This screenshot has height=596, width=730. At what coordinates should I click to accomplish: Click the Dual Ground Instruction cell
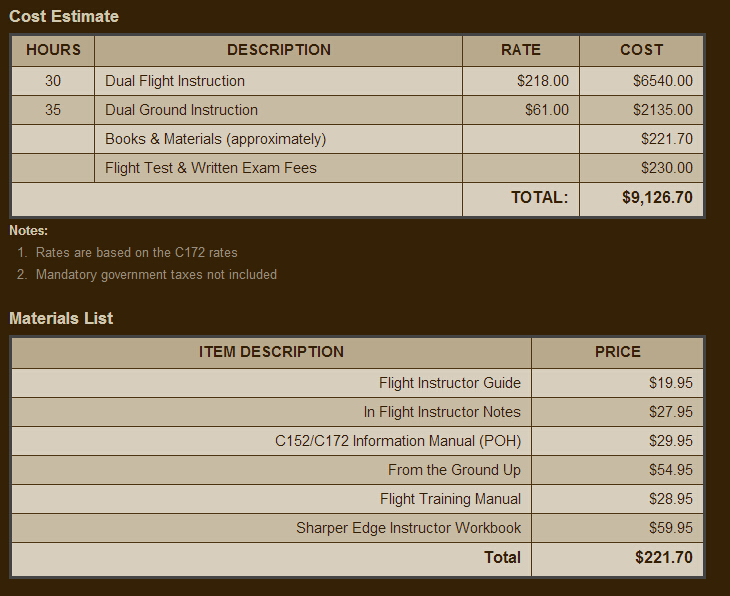point(181,110)
